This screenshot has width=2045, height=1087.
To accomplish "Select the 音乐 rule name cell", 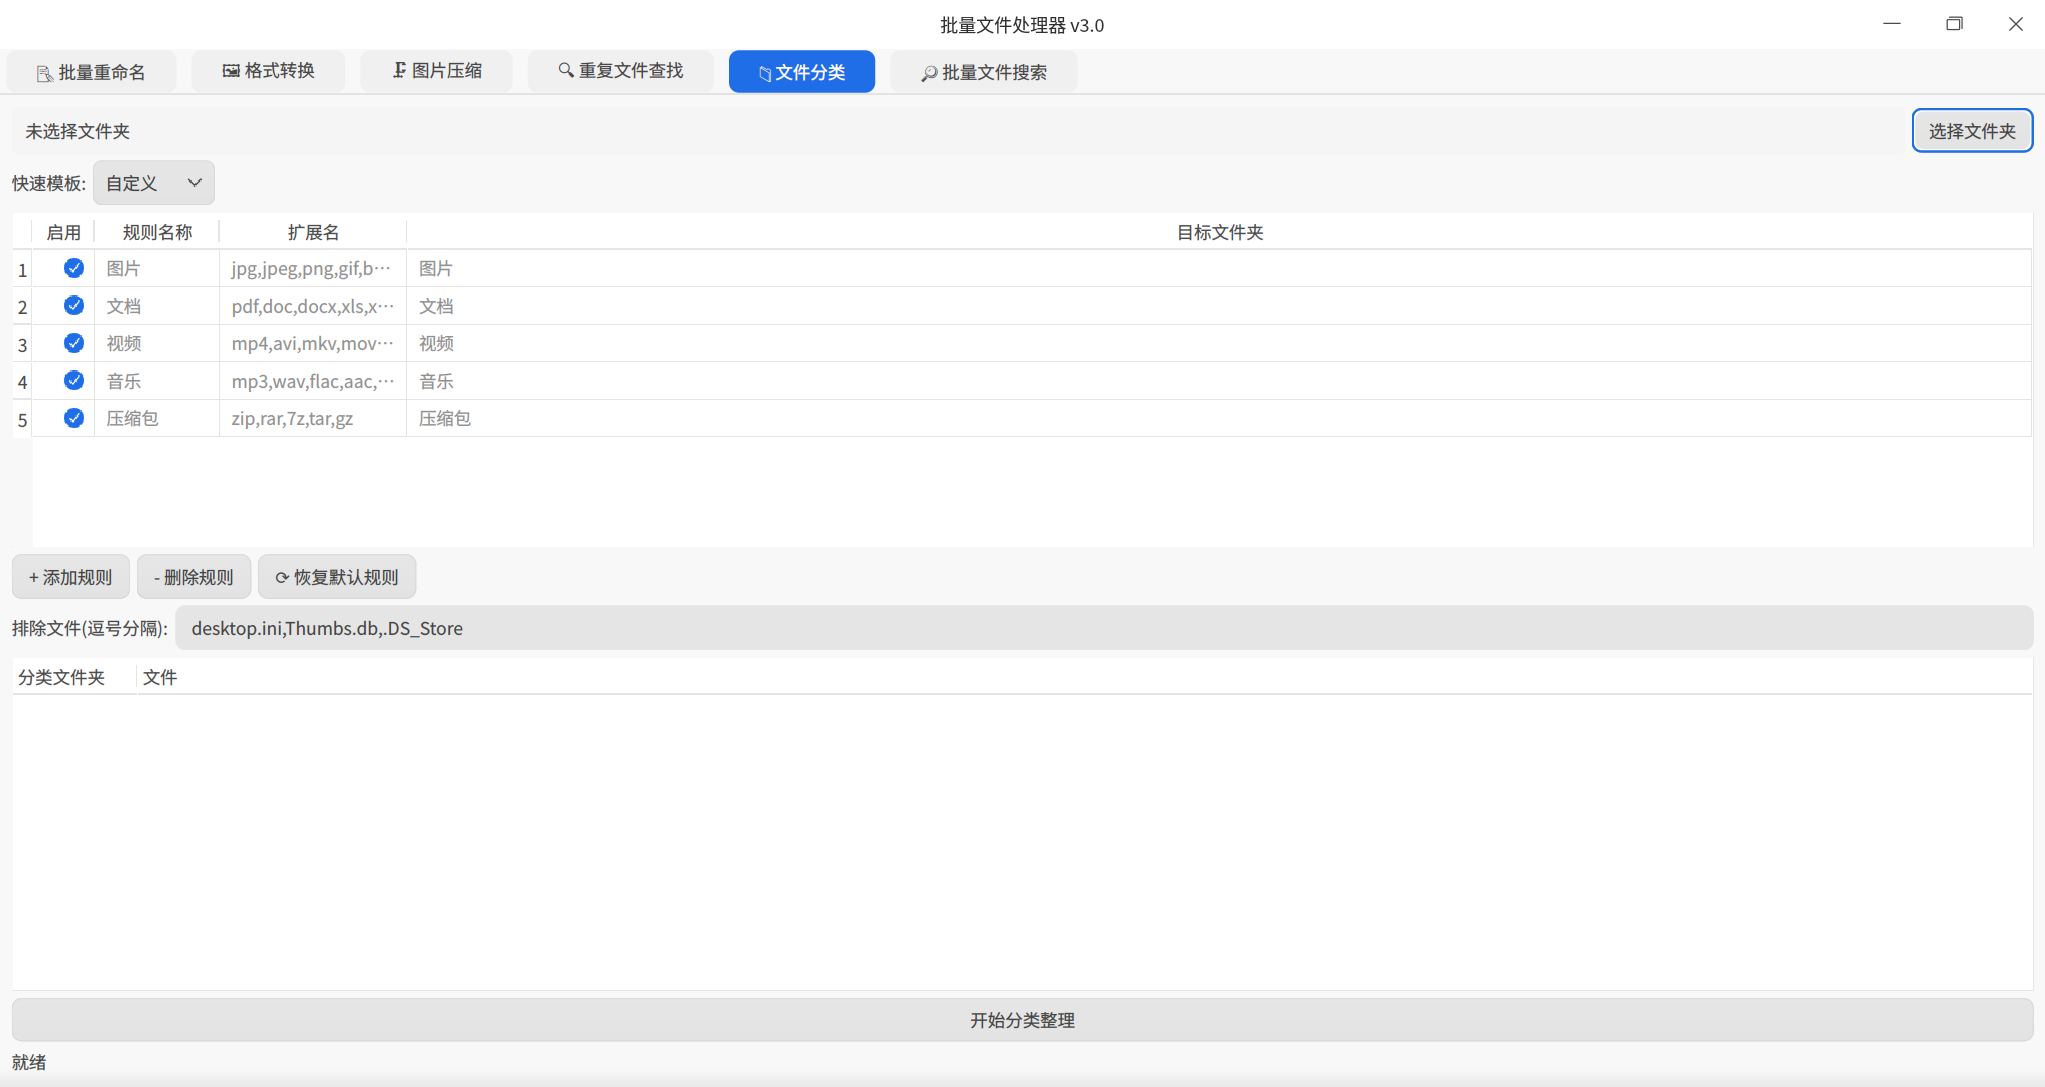I will point(157,381).
